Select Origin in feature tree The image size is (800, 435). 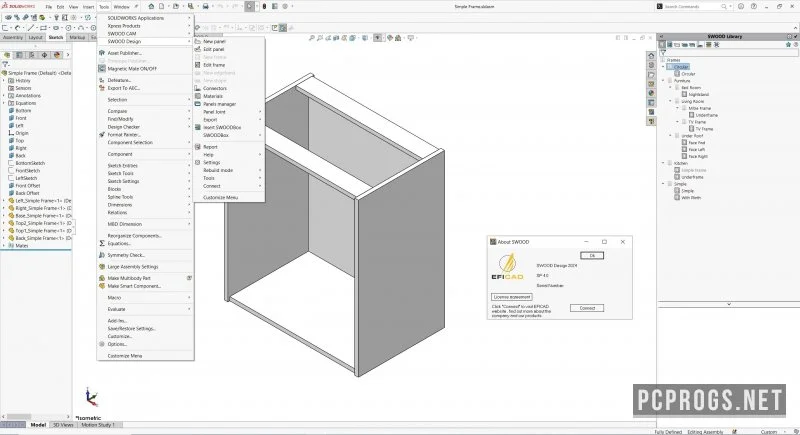(x=21, y=133)
